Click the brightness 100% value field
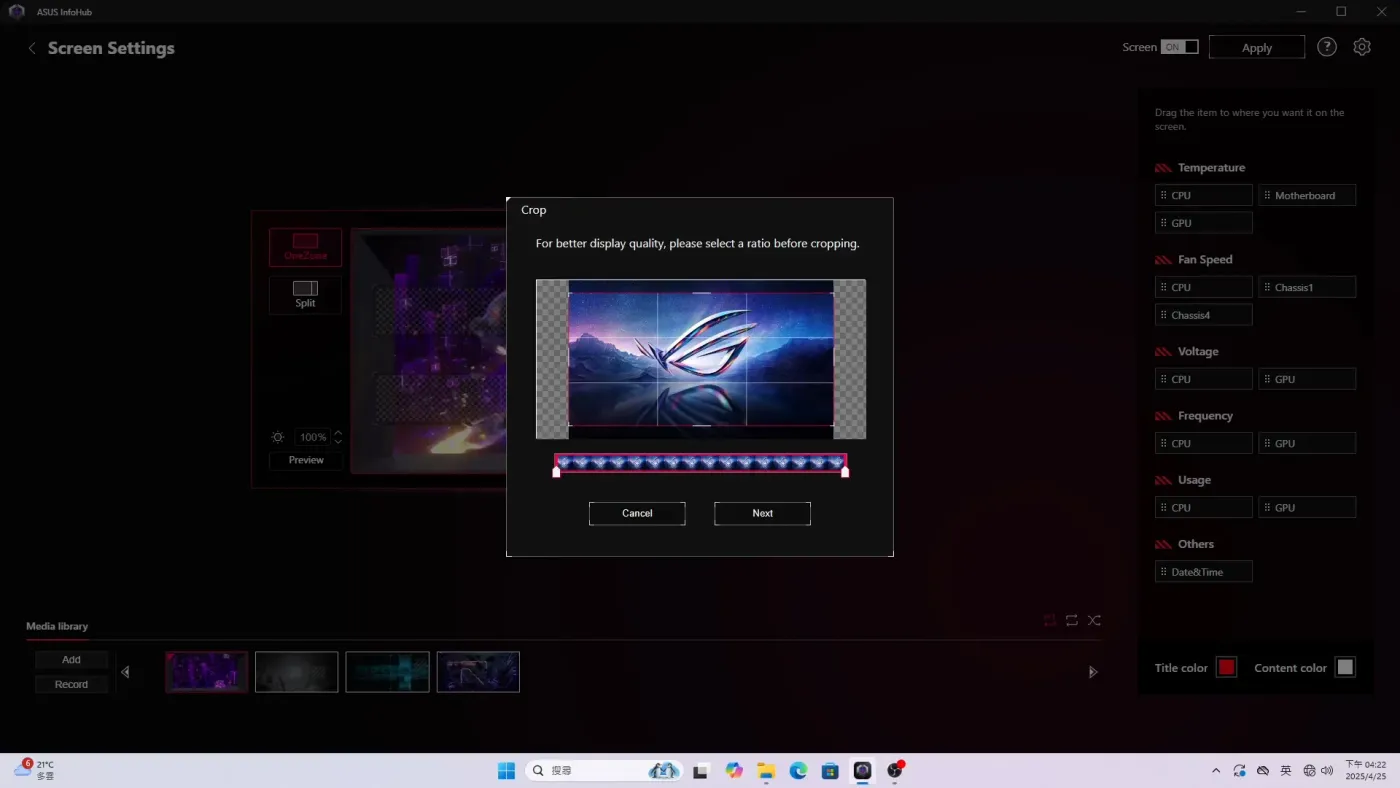The image size is (1400, 788). coord(313,437)
